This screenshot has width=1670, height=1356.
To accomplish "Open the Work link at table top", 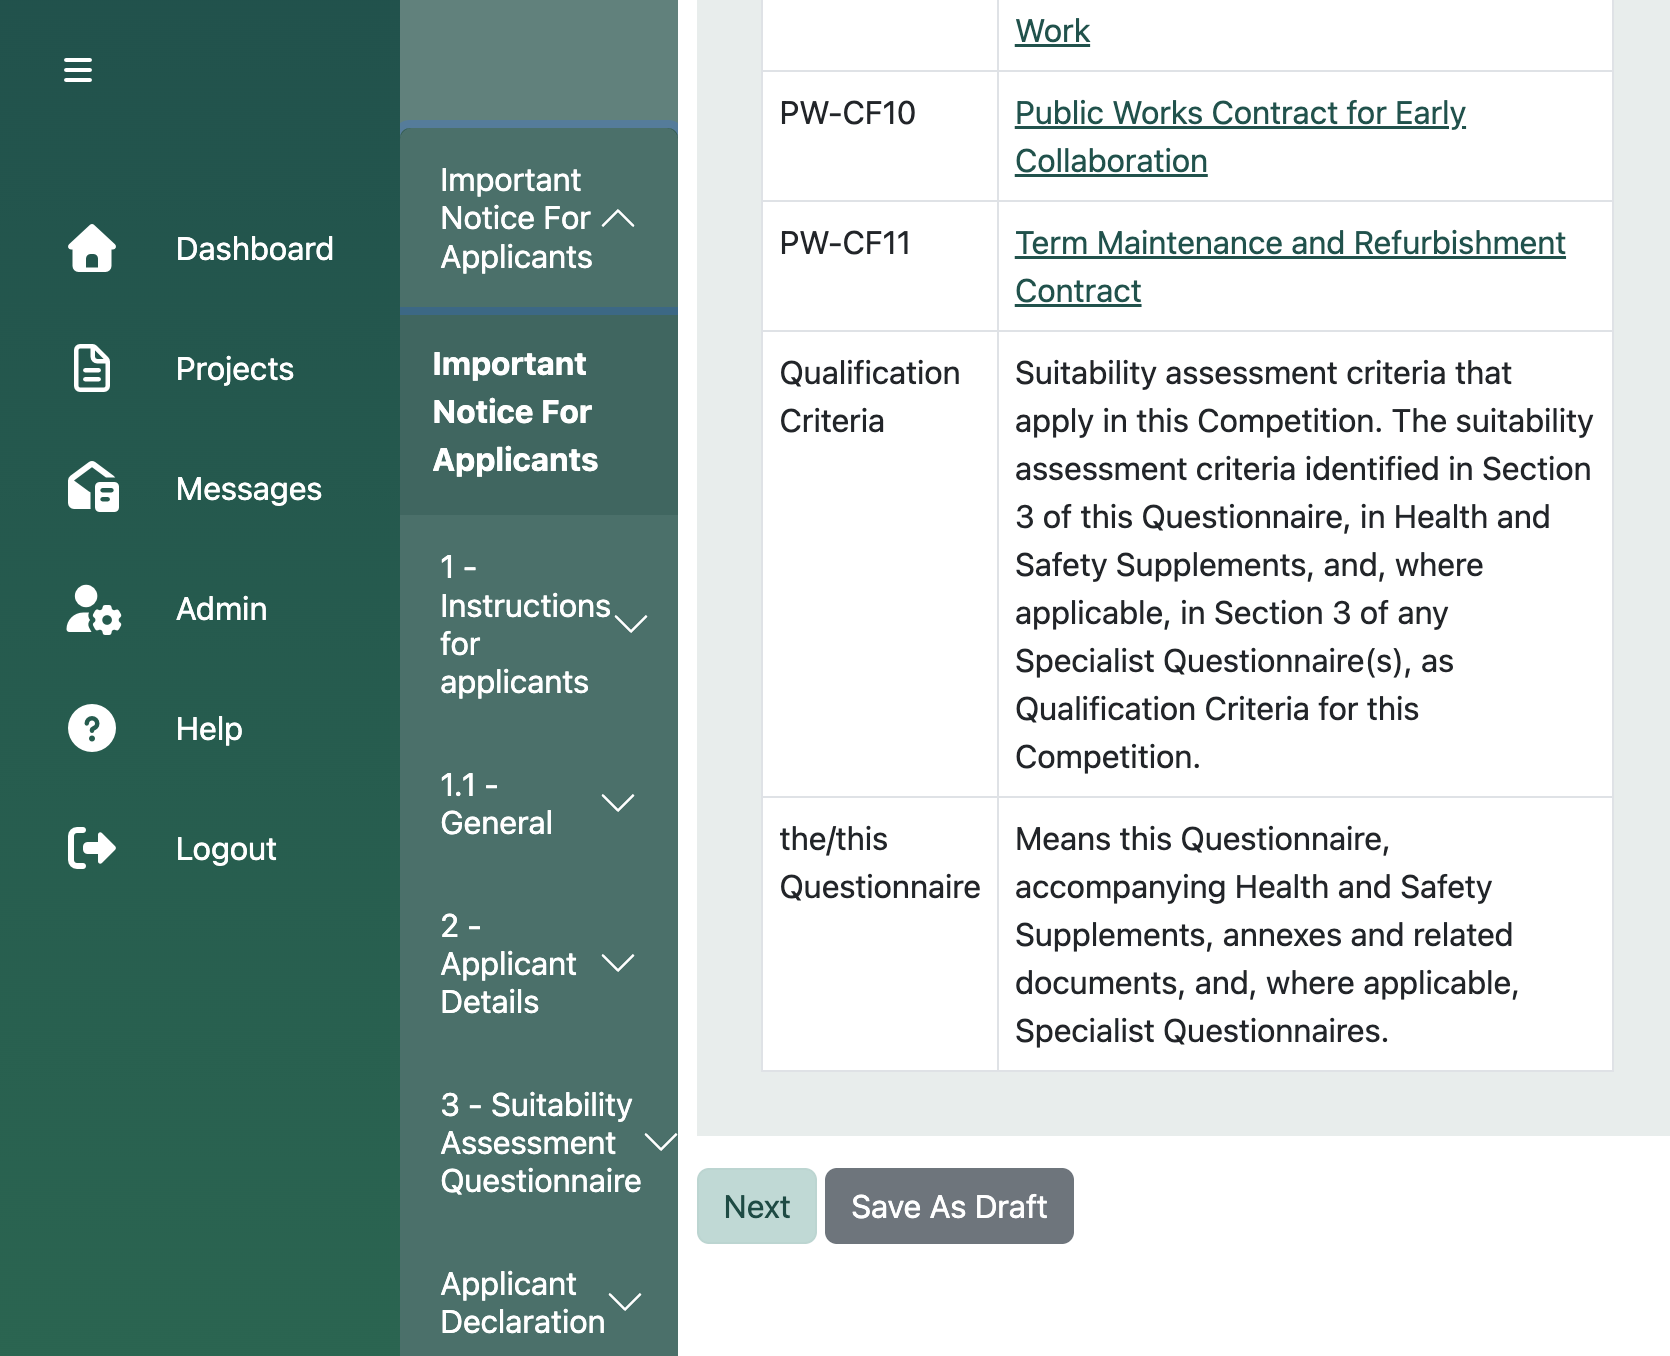I will click(x=1052, y=31).
